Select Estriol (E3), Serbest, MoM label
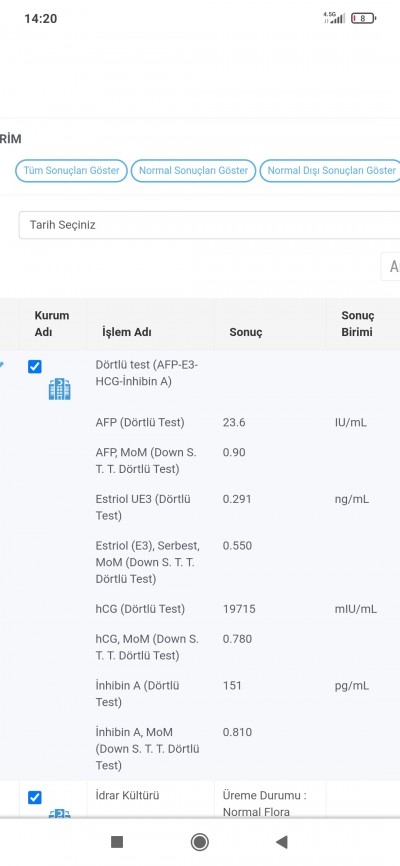Image resolution: width=400 pixels, height=866 pixels. (148, 562)
